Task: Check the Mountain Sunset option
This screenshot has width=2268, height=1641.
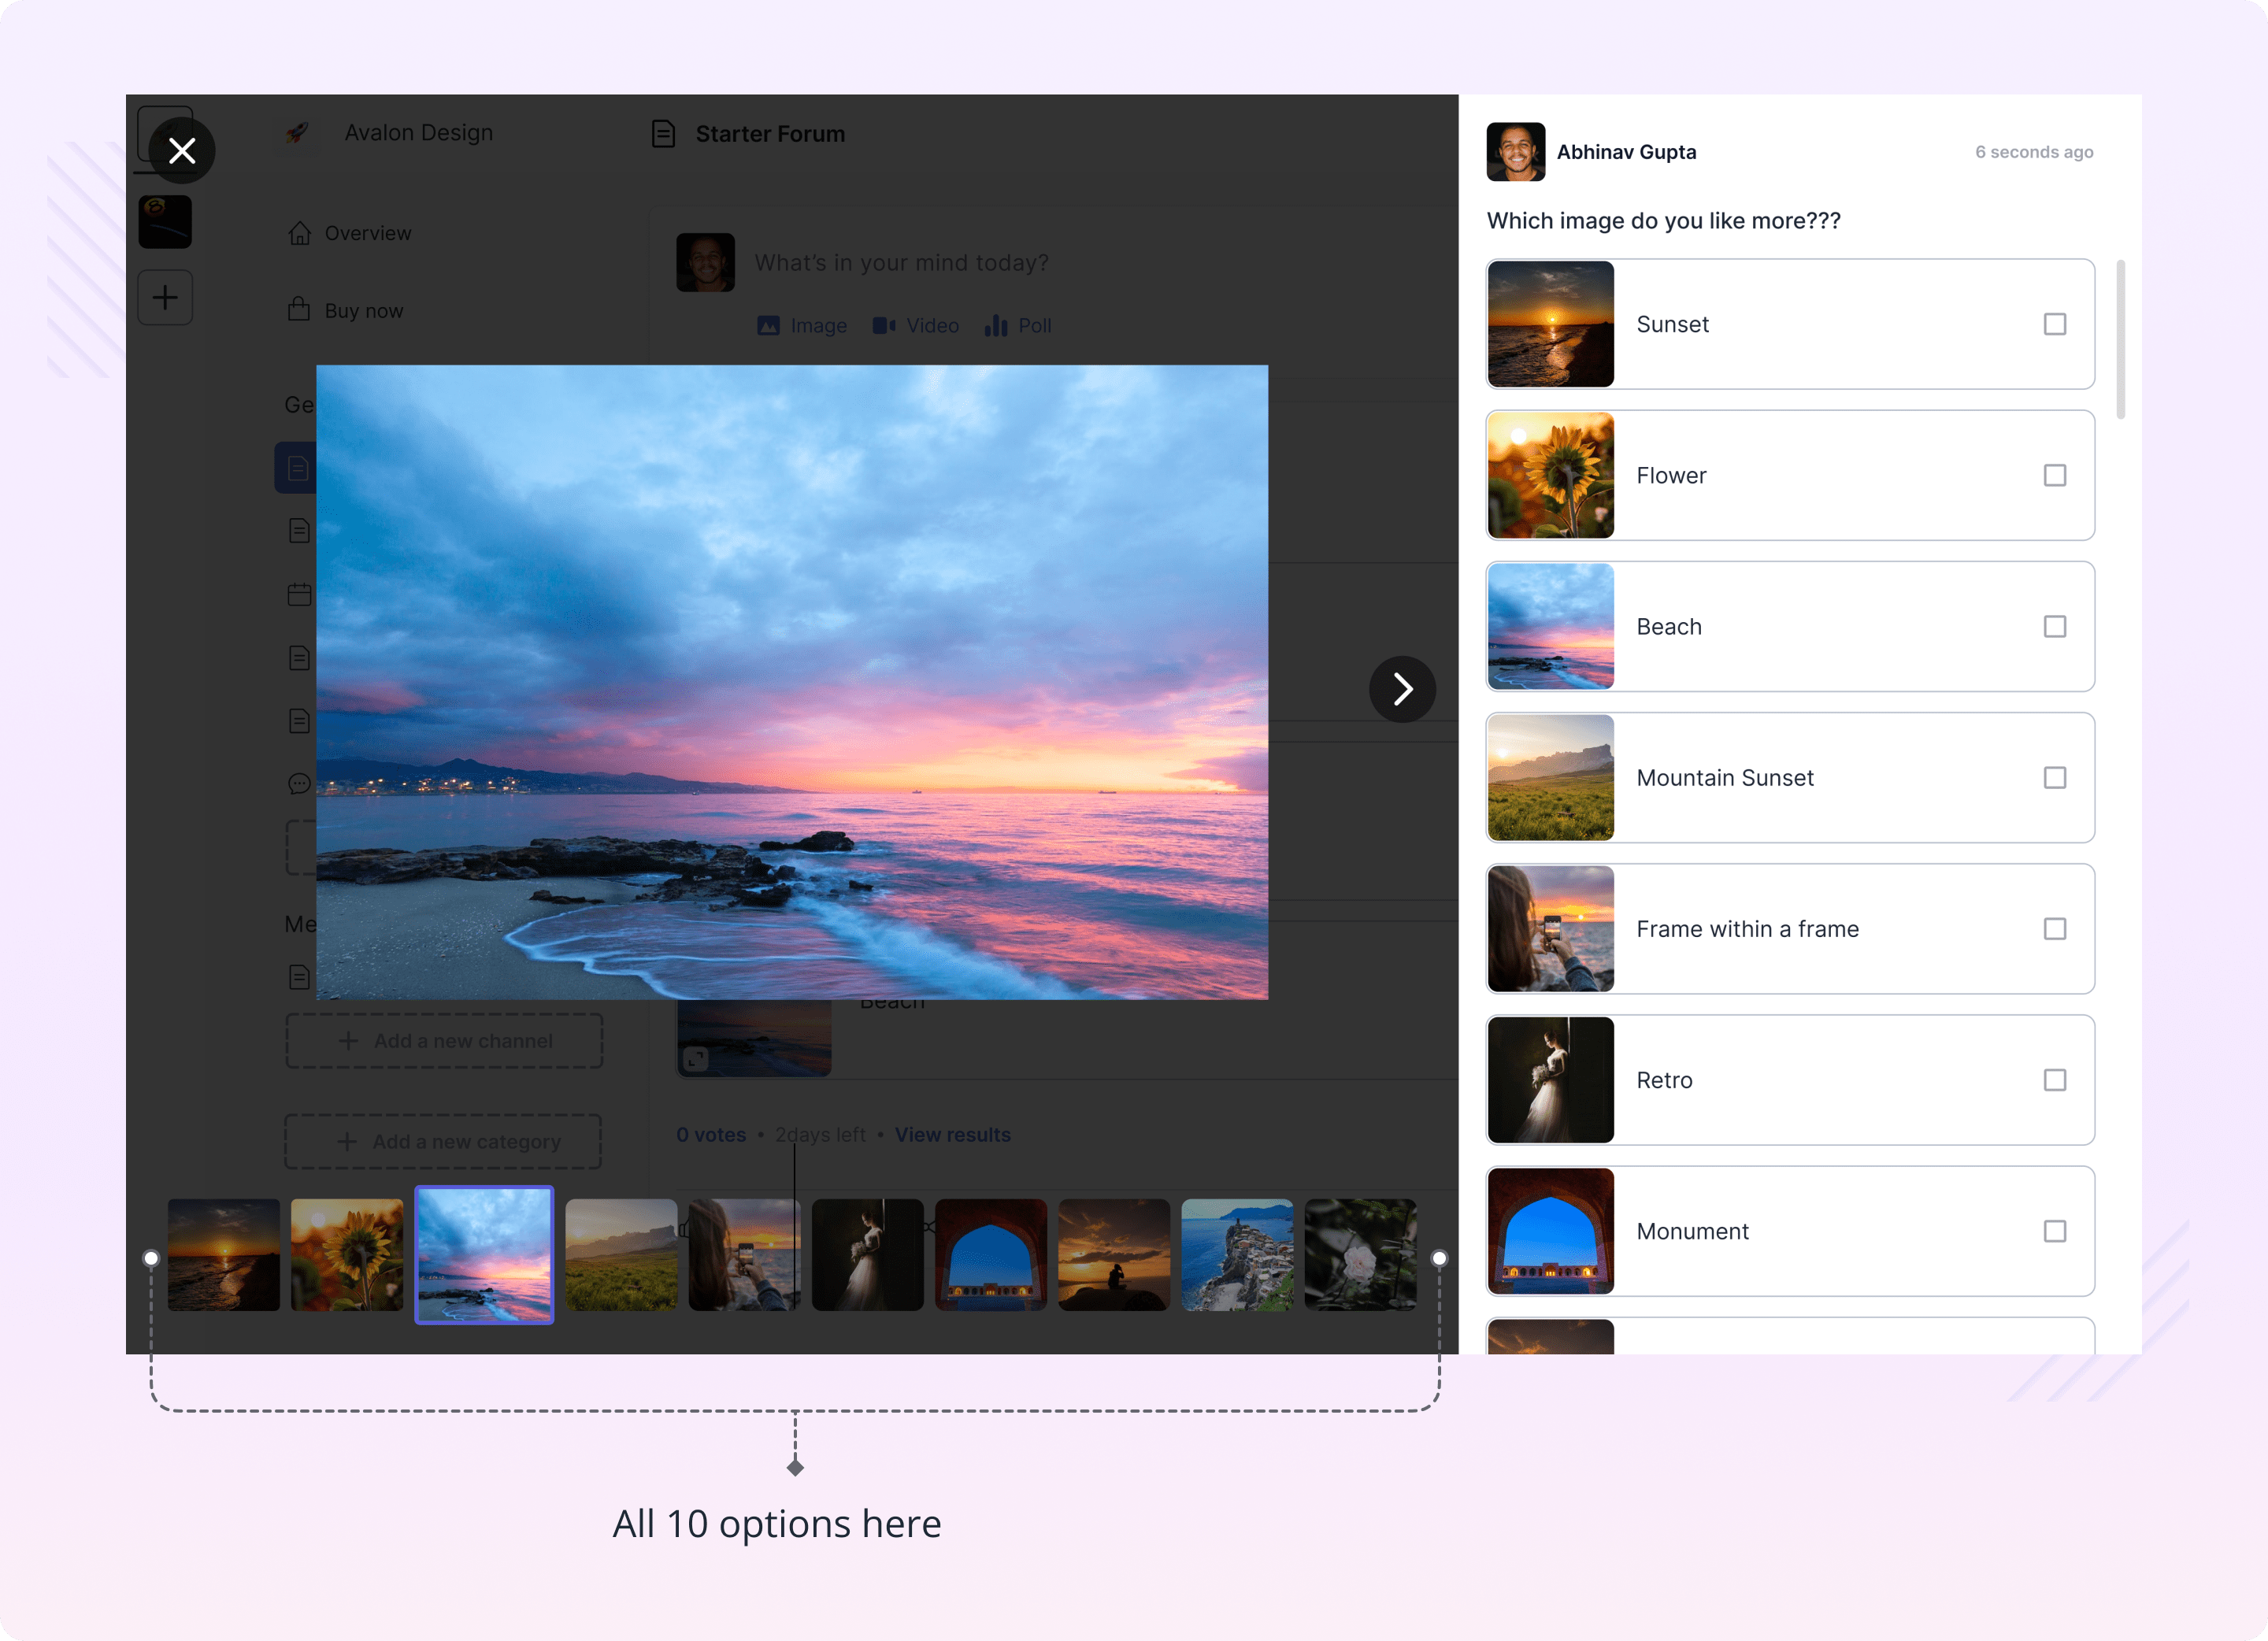Action: [x=2055, y=777]
